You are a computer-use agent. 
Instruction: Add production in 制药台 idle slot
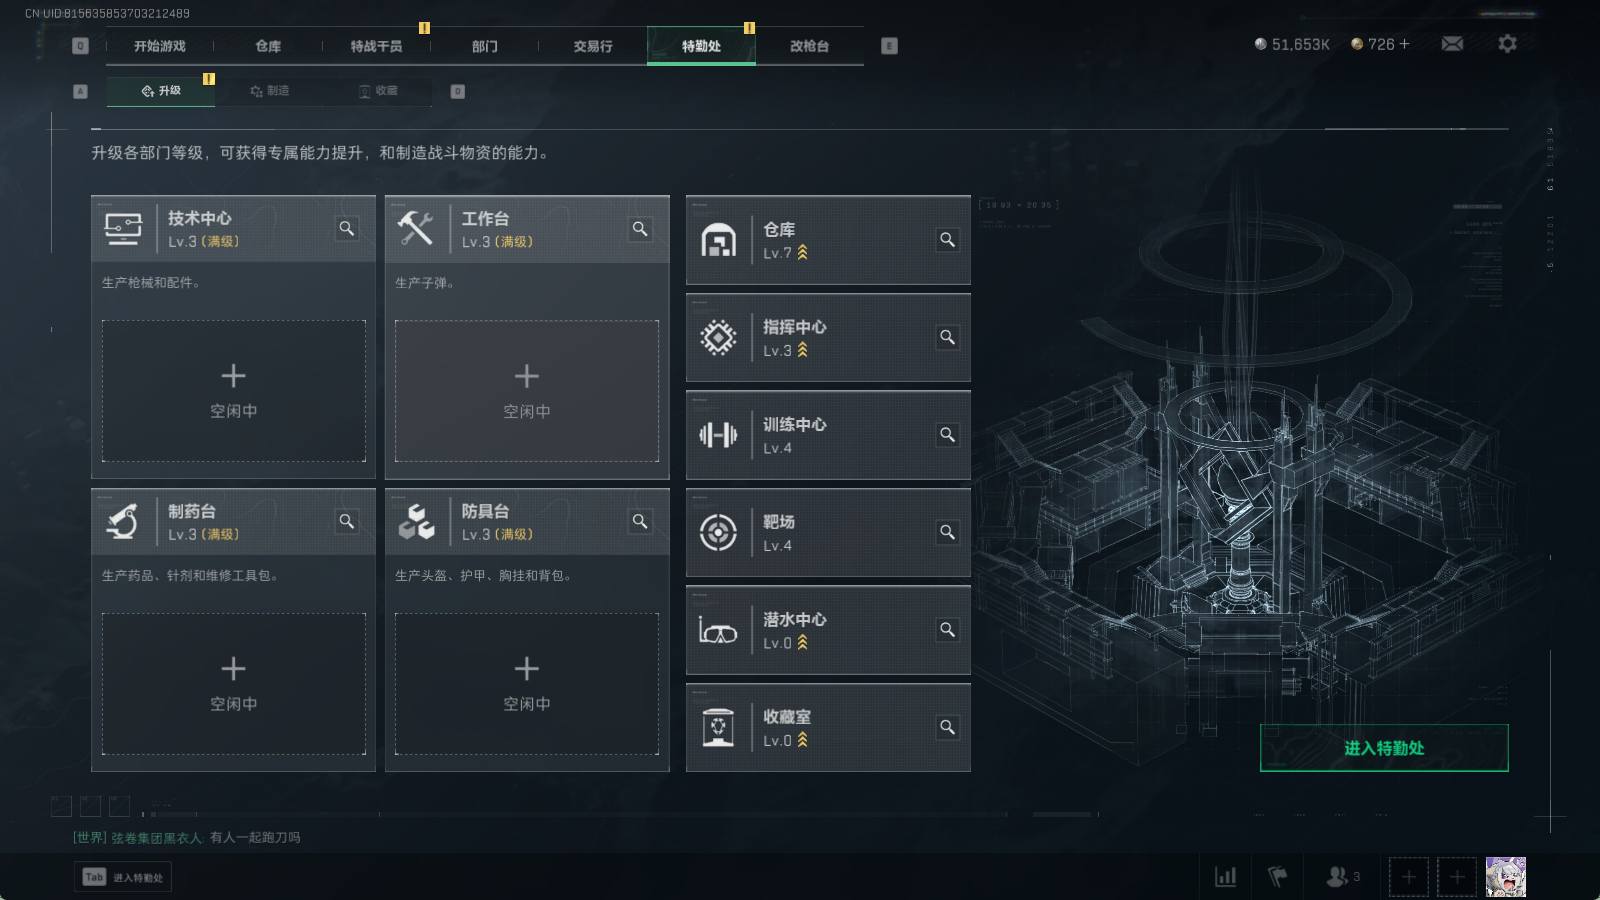pos(234,684)
